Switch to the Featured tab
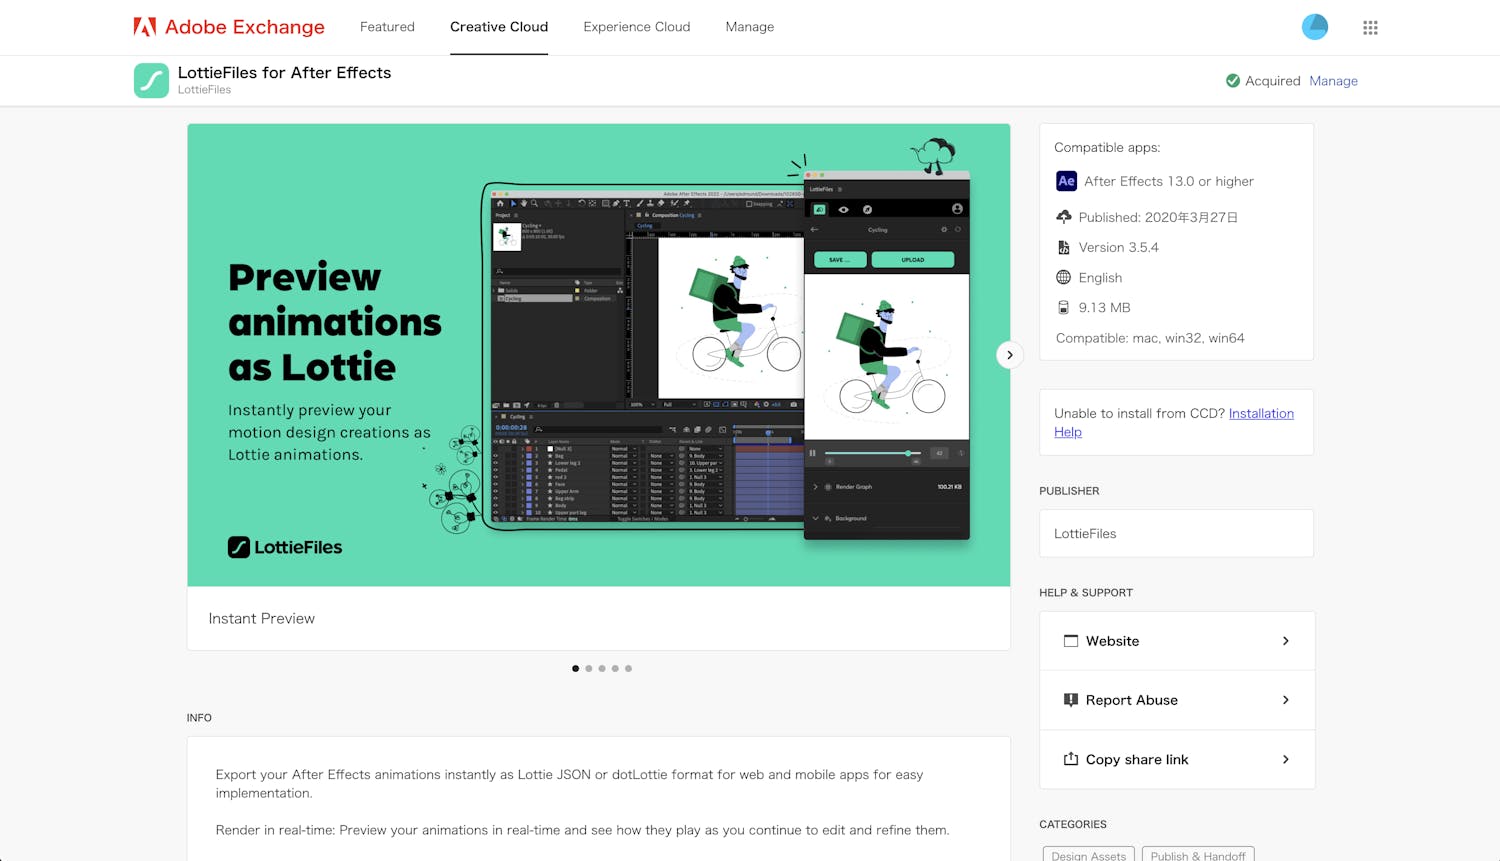 click(387, 27)
